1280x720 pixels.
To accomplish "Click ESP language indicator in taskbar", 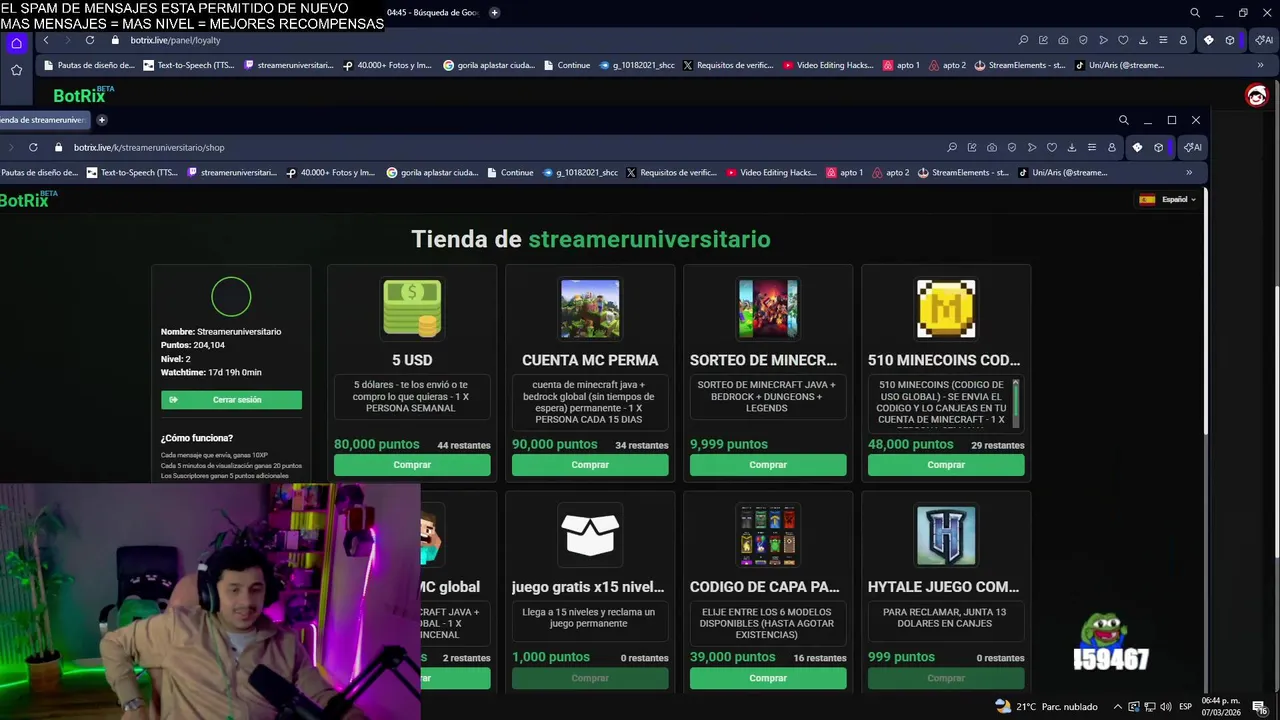I will pyautogui.click(x=1186, y=706).
